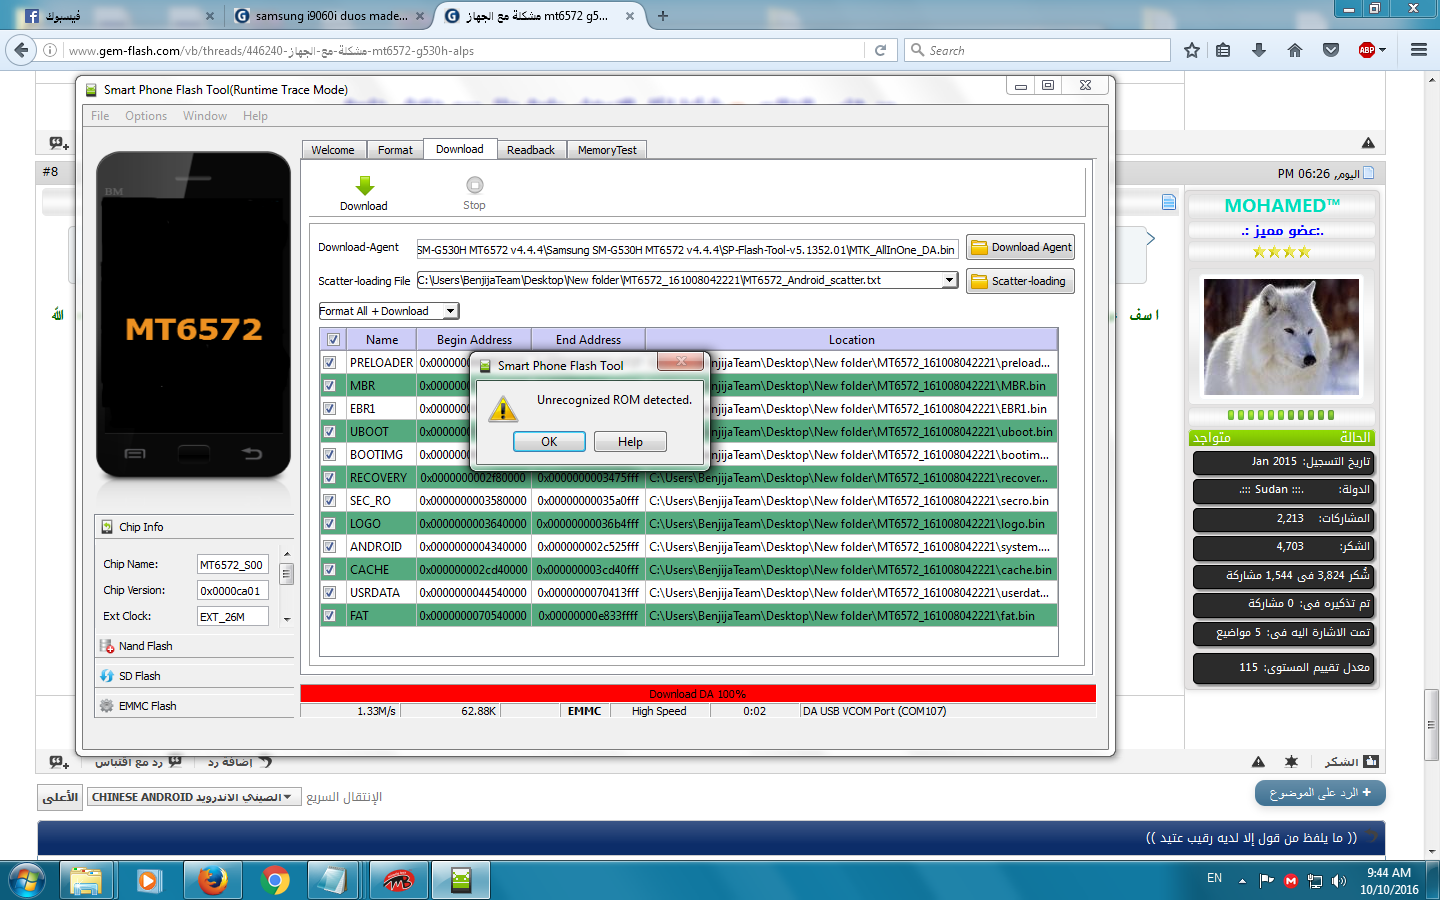Bookmark this page with the star icon

[x=1192, y=50]
